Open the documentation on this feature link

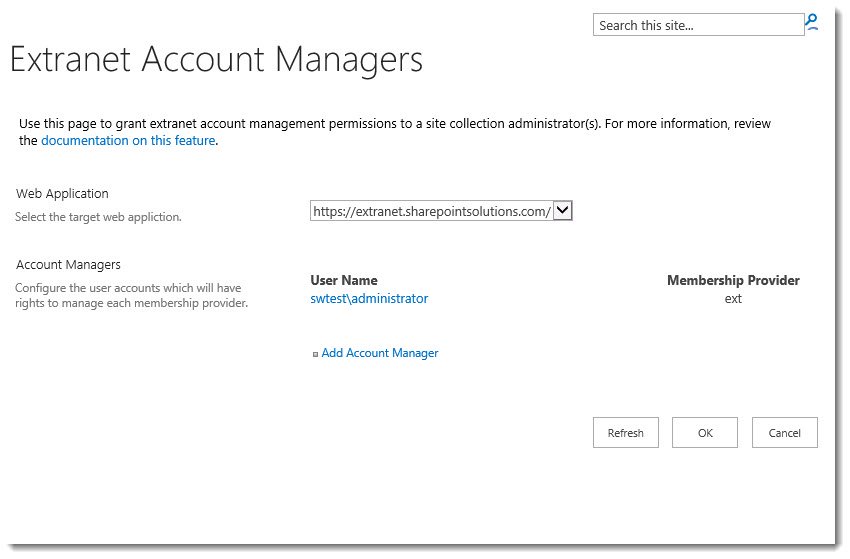(128, 140)
